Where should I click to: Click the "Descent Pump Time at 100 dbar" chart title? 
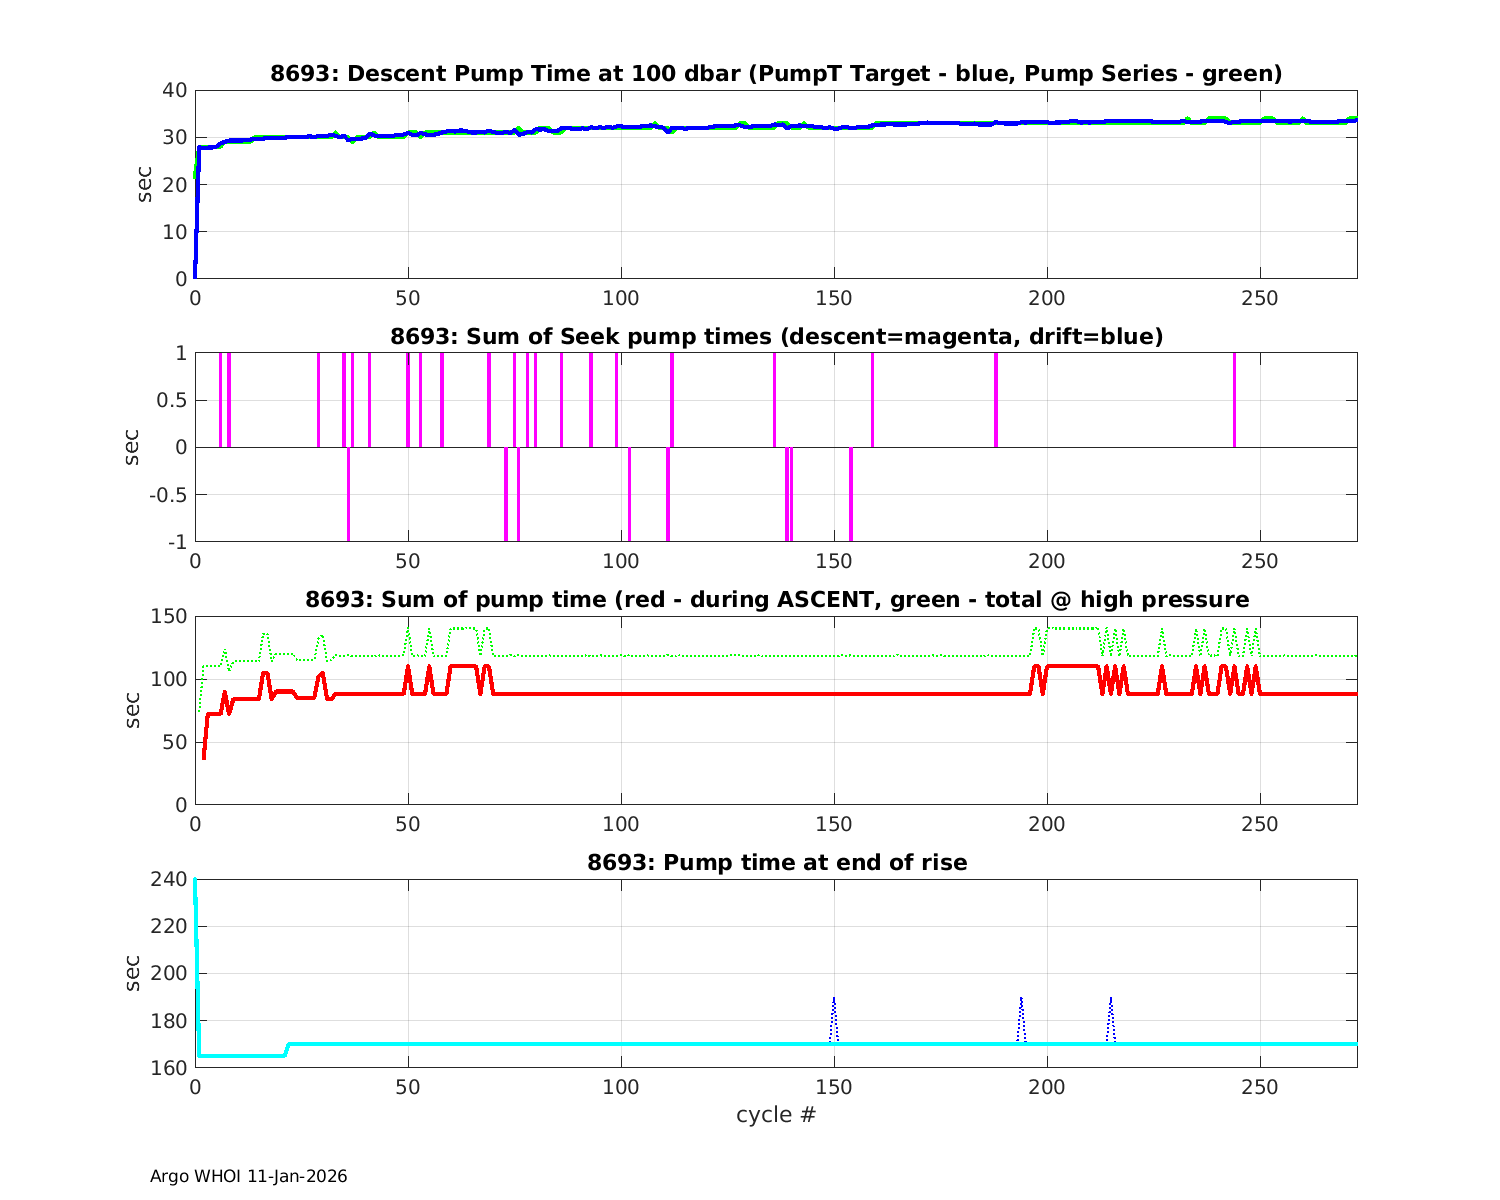click(x=776, y=74)
